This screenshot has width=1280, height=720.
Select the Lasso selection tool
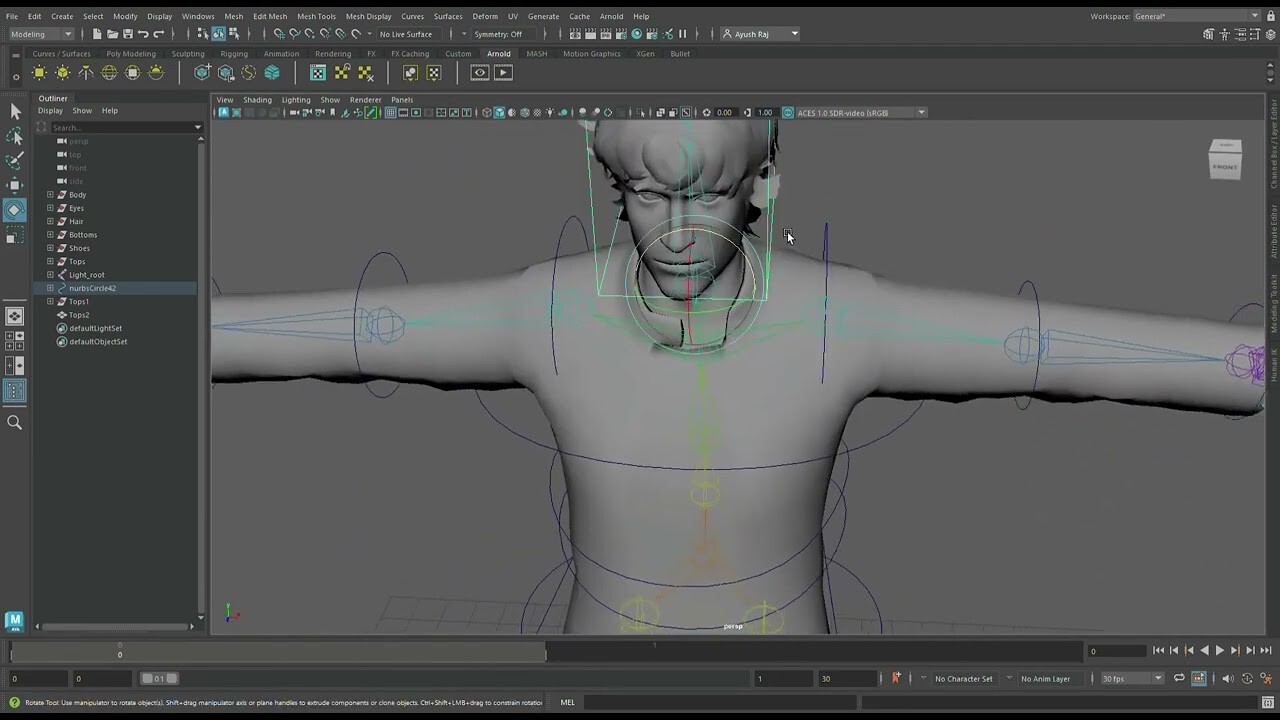[x=15, y=135]
